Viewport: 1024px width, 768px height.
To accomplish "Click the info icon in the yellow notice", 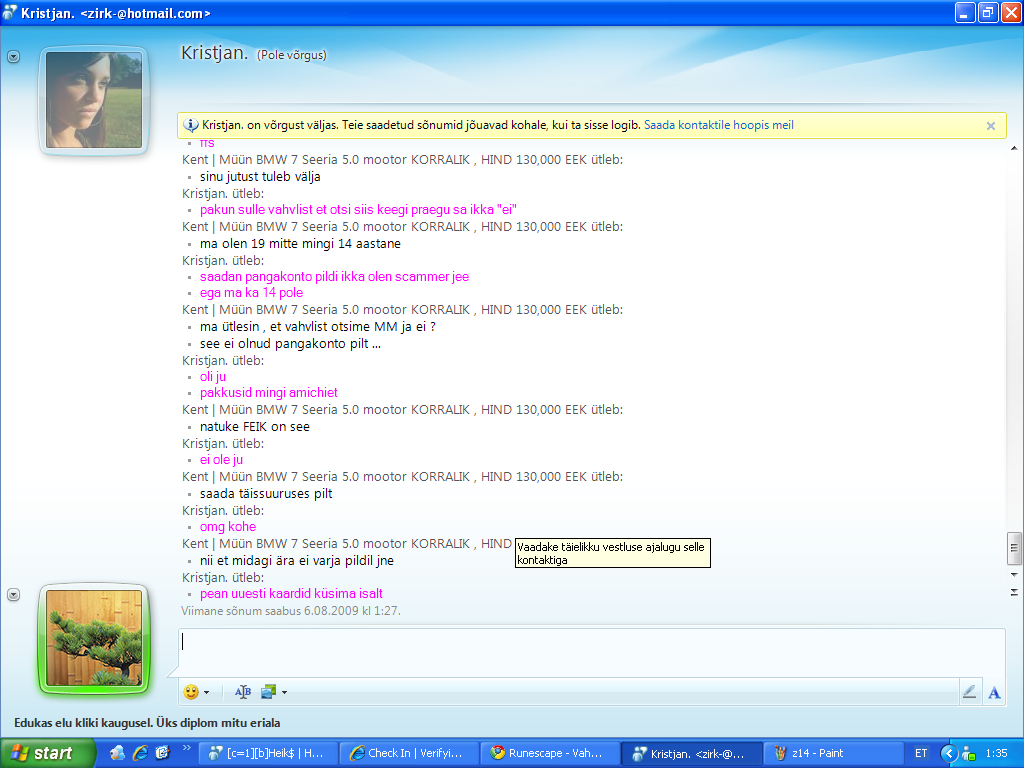I will click(x=191, y=125).
